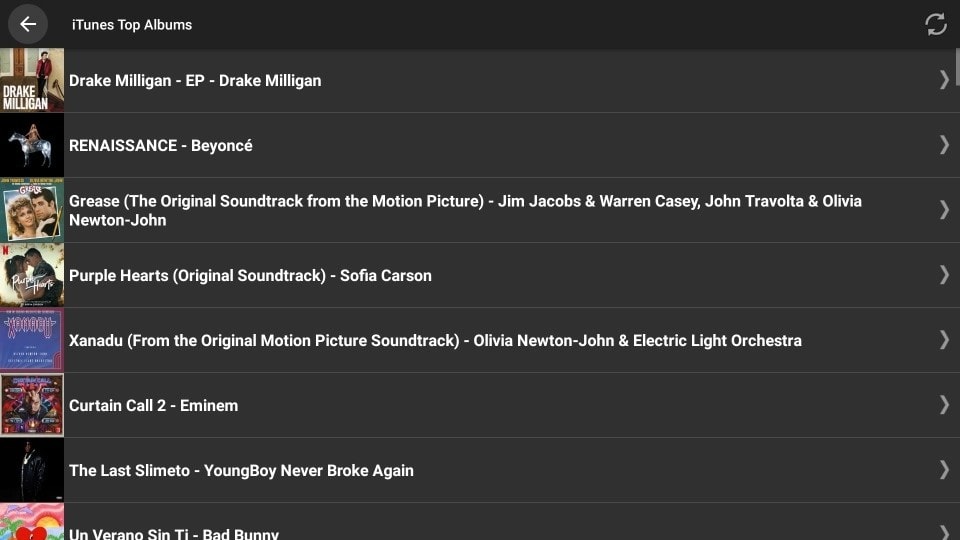Tap the RENAISSANCE album art
This screenshot has height=540, width=960.
(32, 145)
